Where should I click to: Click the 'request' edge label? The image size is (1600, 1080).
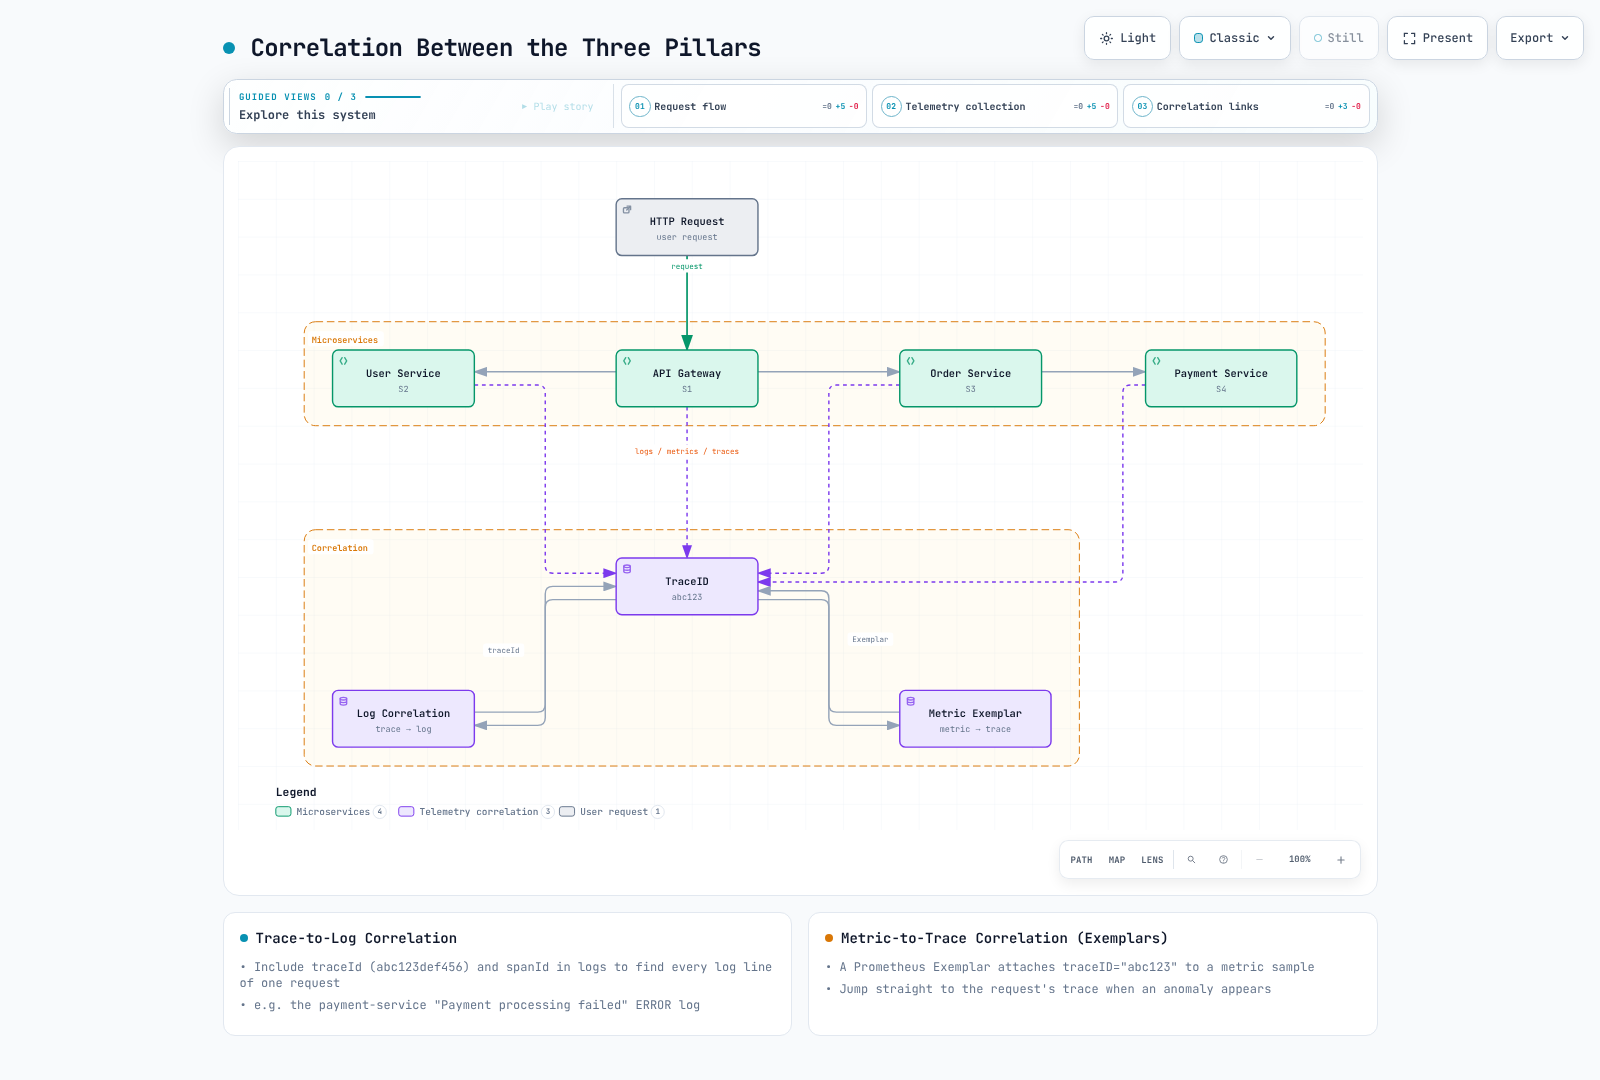coord(687,267)
